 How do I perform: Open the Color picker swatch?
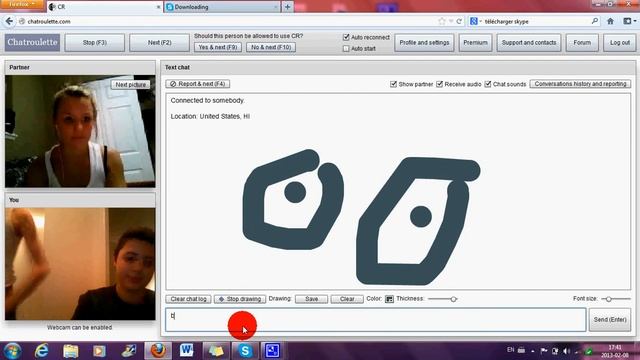click(x=389, y=299)
